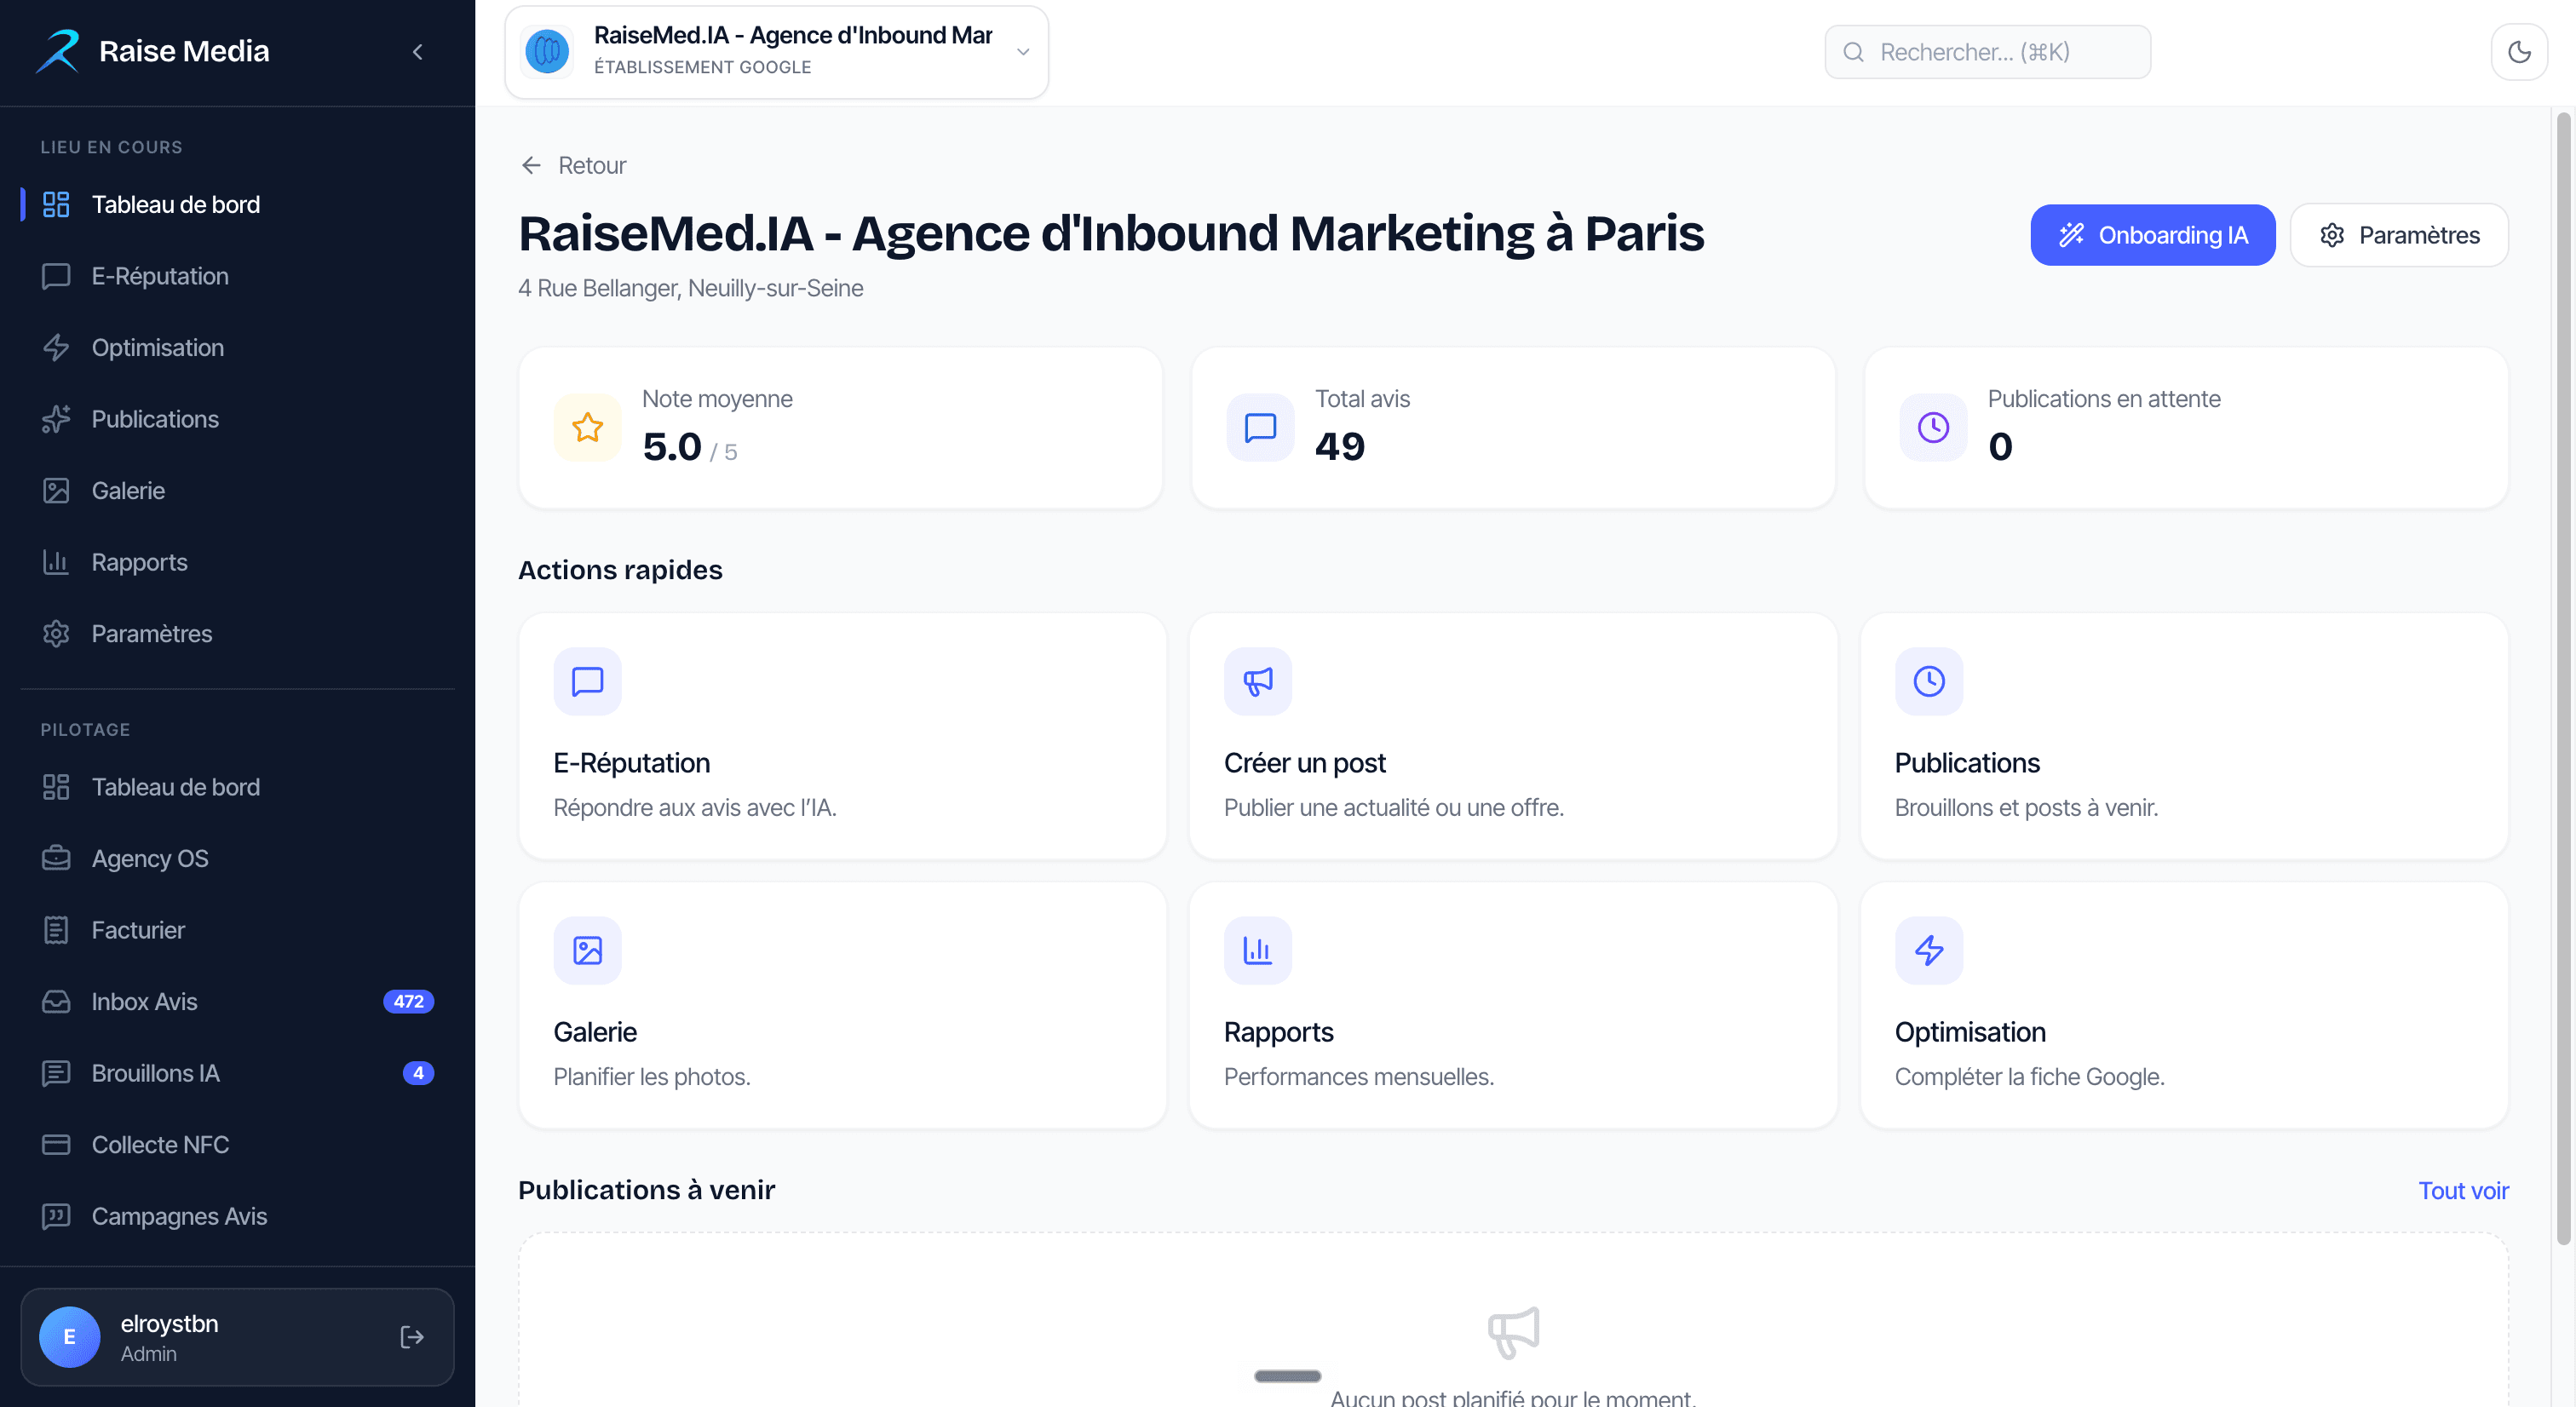Image resolution: width=2576 pixels, height=1407 pixels.
Task: Open the Créer un post card title
Action: click(x=1304, y=763)
